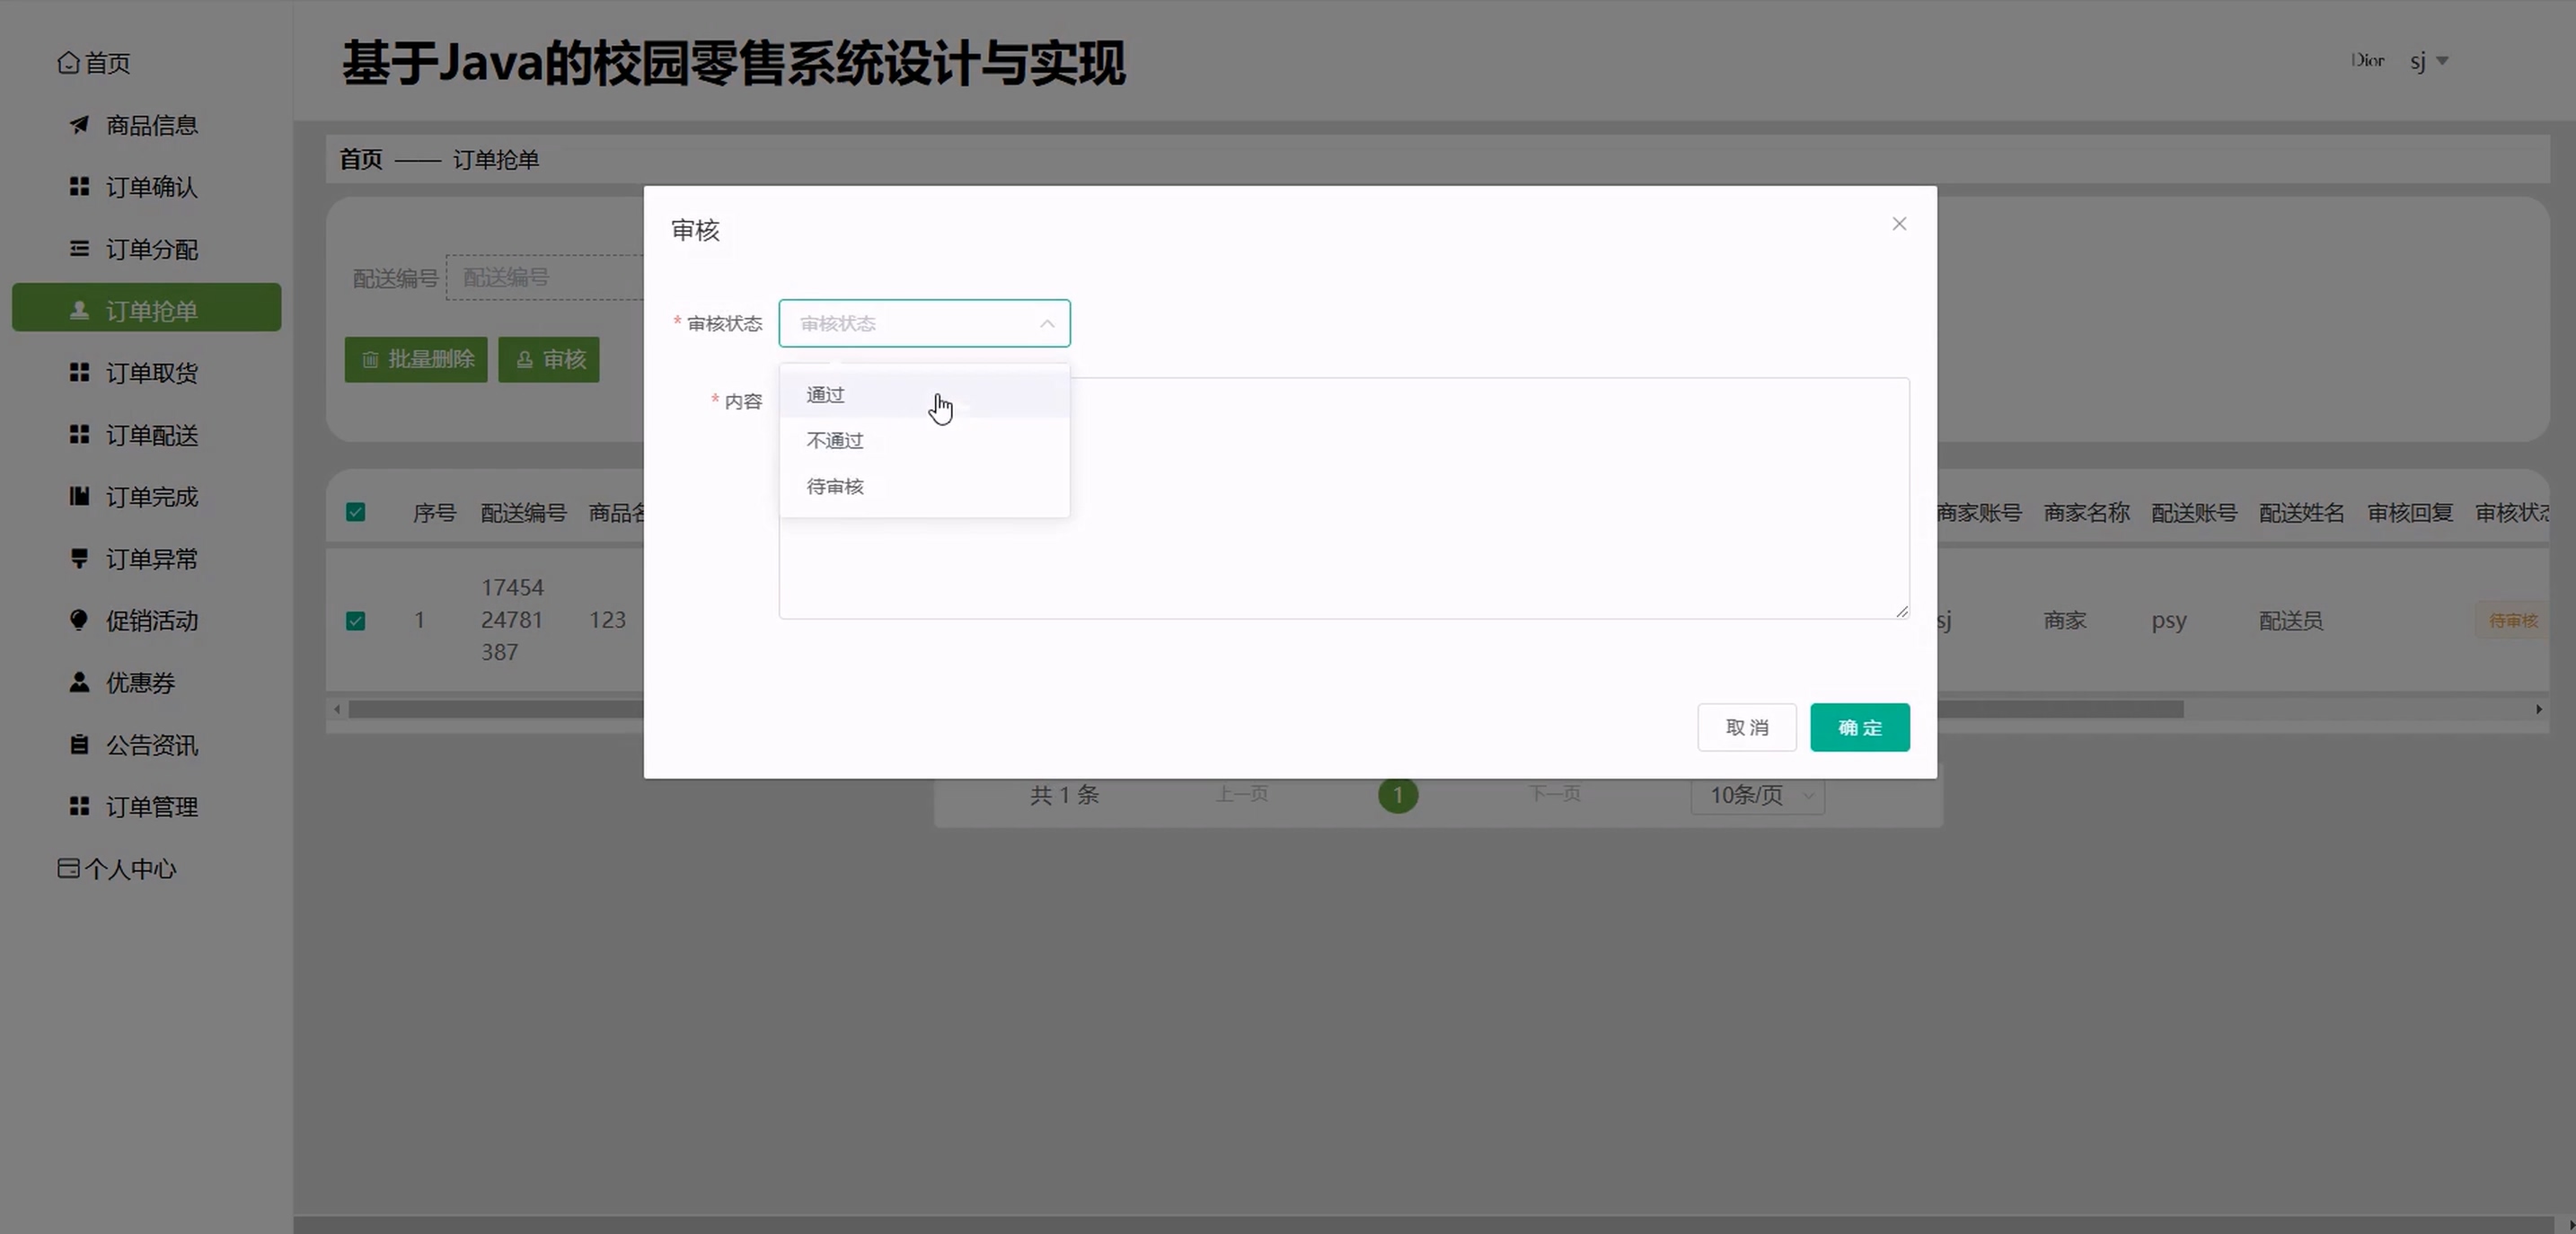Click the 取消 cancel button

[1746, 727]
